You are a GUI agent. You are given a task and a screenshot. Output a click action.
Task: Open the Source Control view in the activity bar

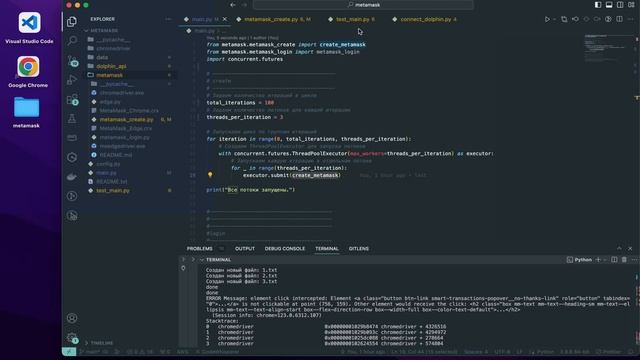[72, 61]
